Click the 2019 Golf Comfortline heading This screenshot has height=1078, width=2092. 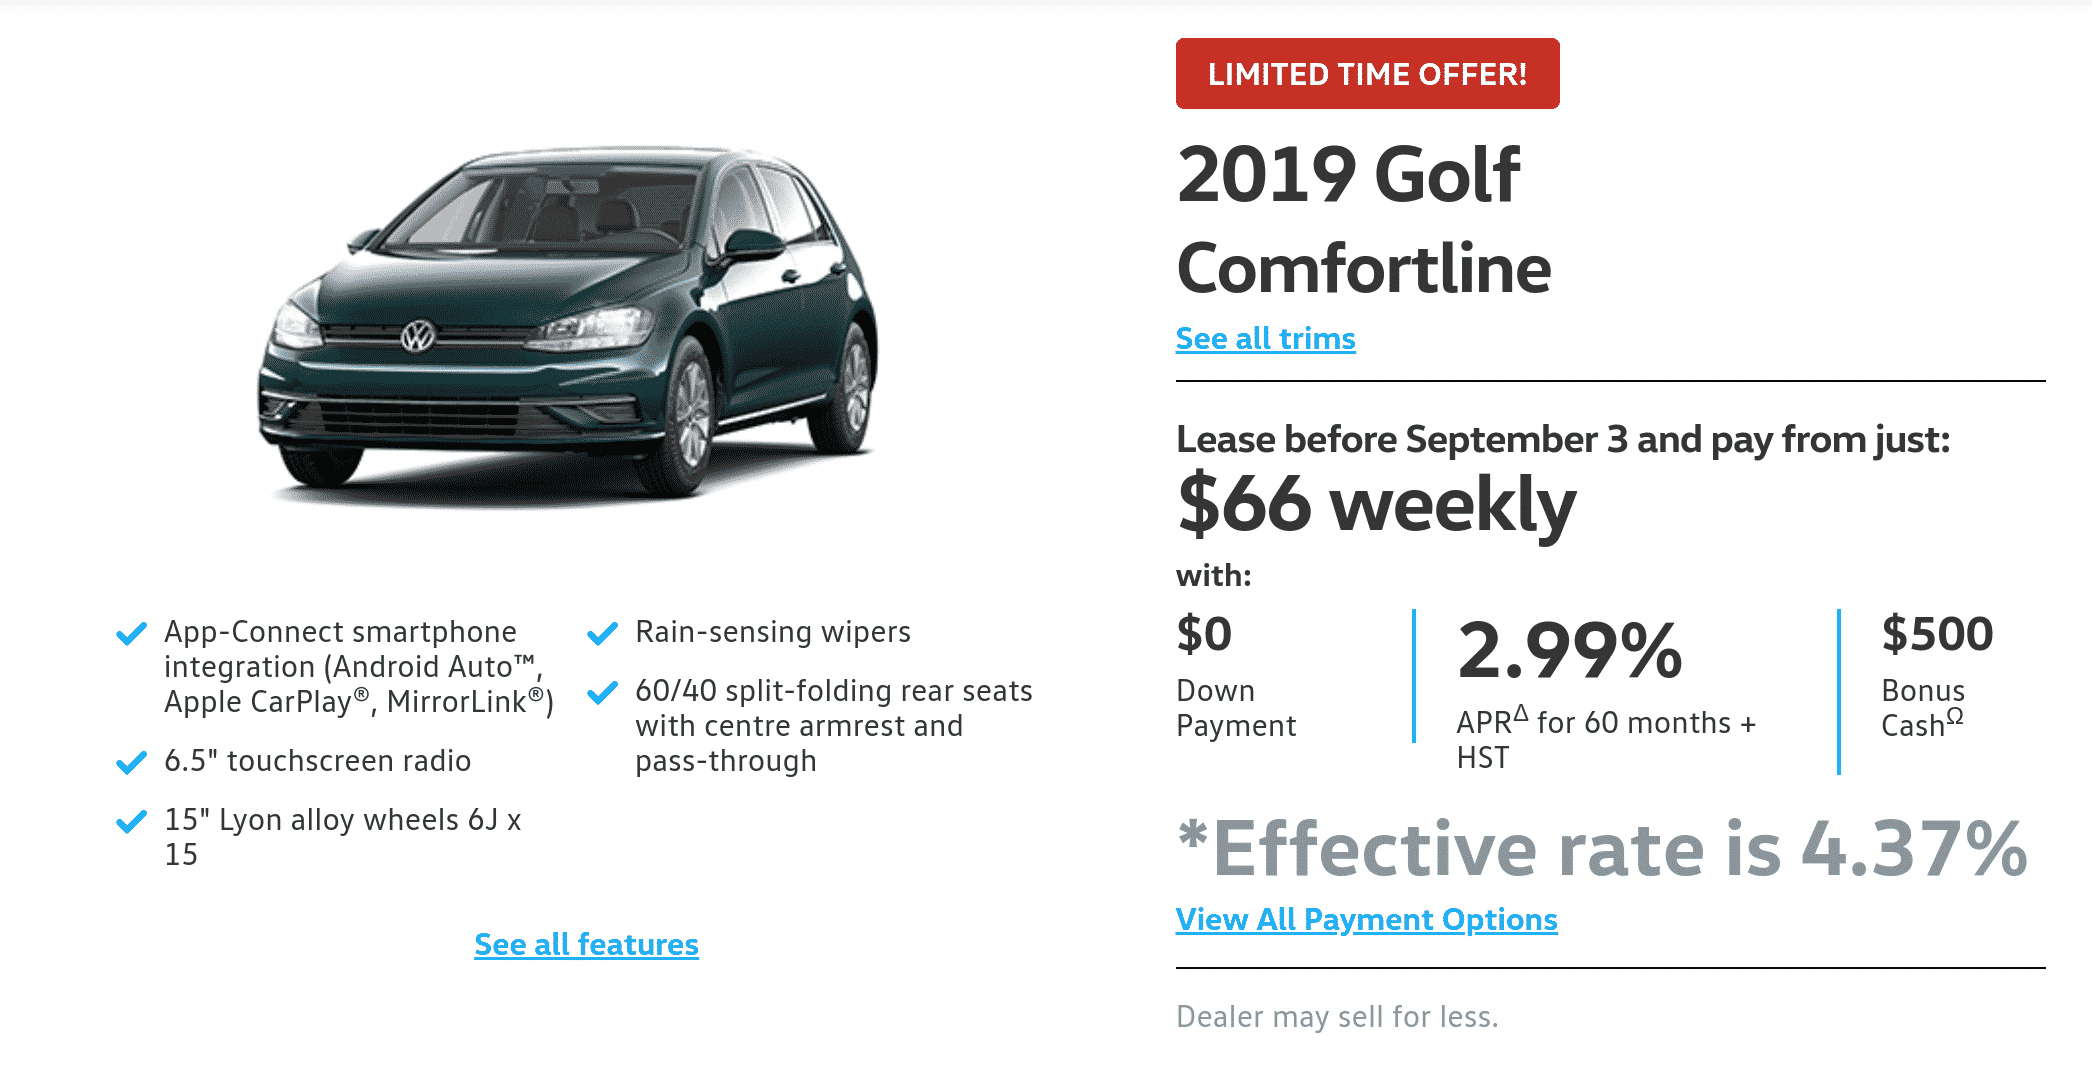pyautogui.click(x=1363, y=221)
